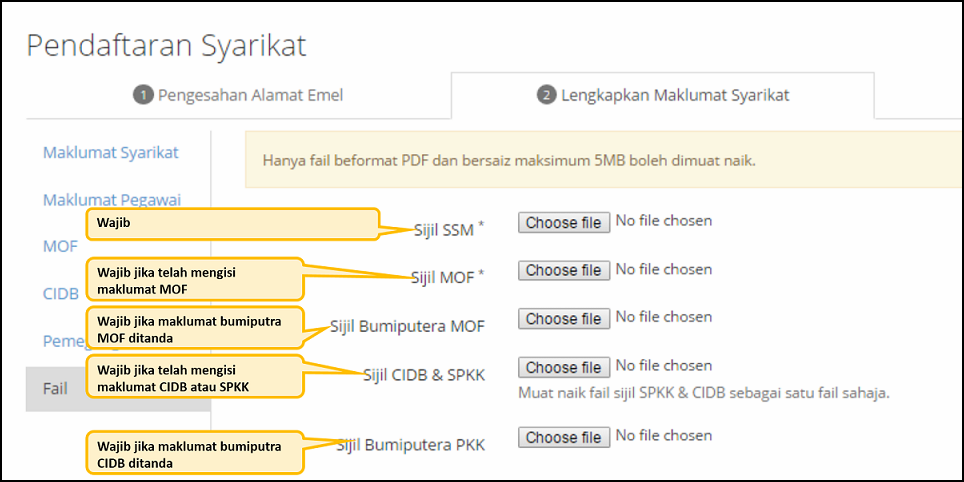The height and width of the screenshot is (482, 964).
Task: Click step 2 number circle icon
Action: pos(546,95)
